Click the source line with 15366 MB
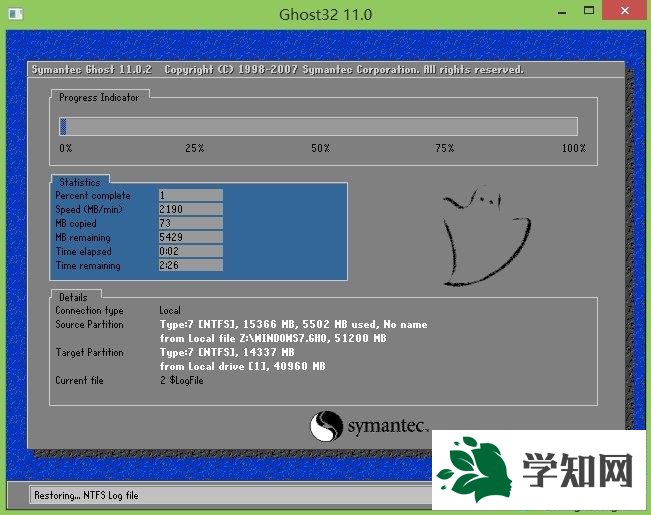The height and width of the screenshot is (515, 651). click(294, 324)
